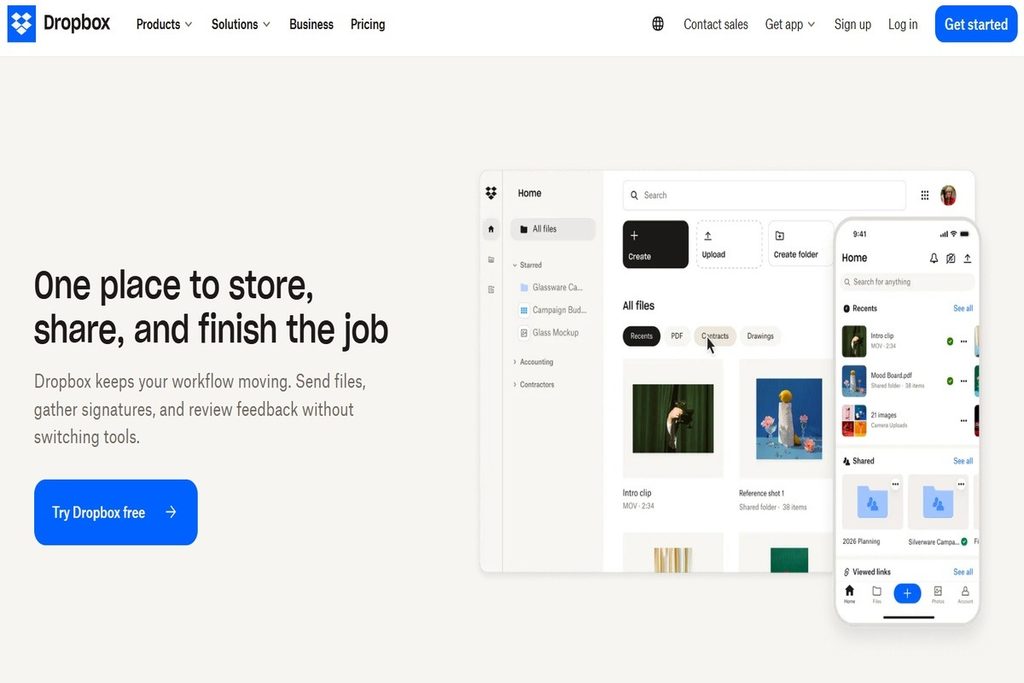Screen dimensions: 1024x683
Task: Open the Glass Mockup starred file
Action: click(549, 333)
